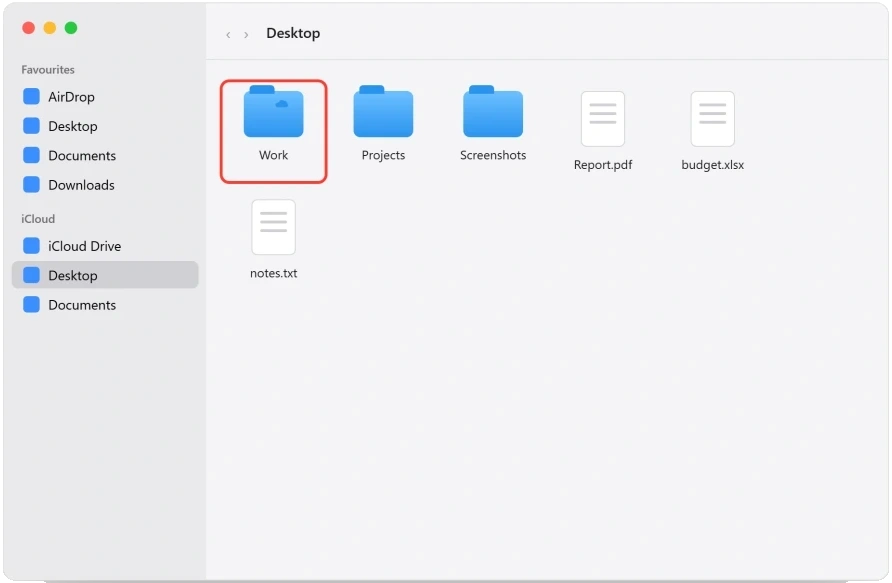Click the Work folder name label
The width and height of the screenshot is (892, 583).
[274, 155]
